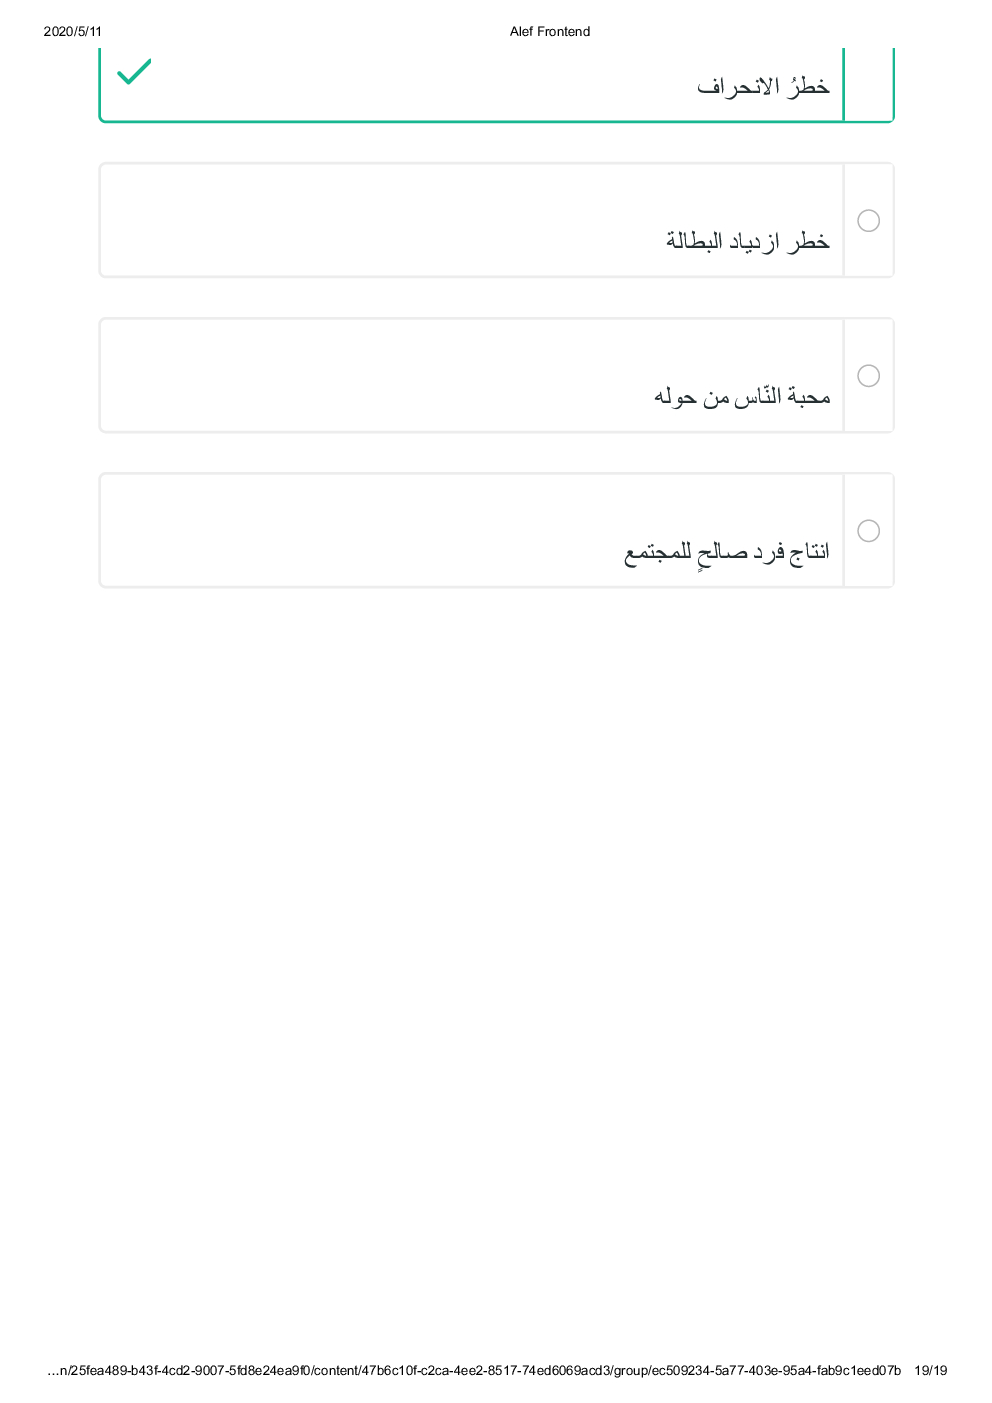
Task: Click the date '2020/5/11' in the header
Action: (x=73, y=32)
